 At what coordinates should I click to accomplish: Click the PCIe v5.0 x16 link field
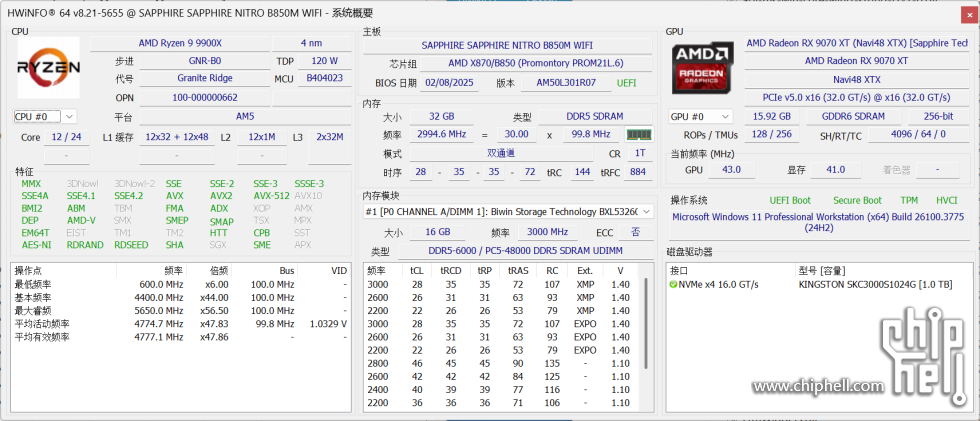click(856, 97)
